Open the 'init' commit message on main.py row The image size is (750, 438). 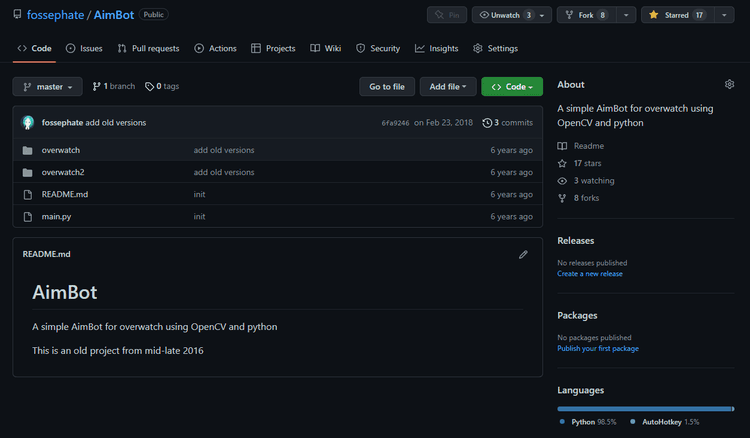pos(199,216)
